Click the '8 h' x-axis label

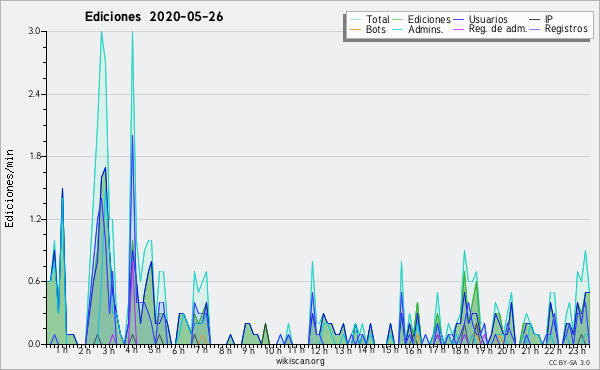click(225, 350)
